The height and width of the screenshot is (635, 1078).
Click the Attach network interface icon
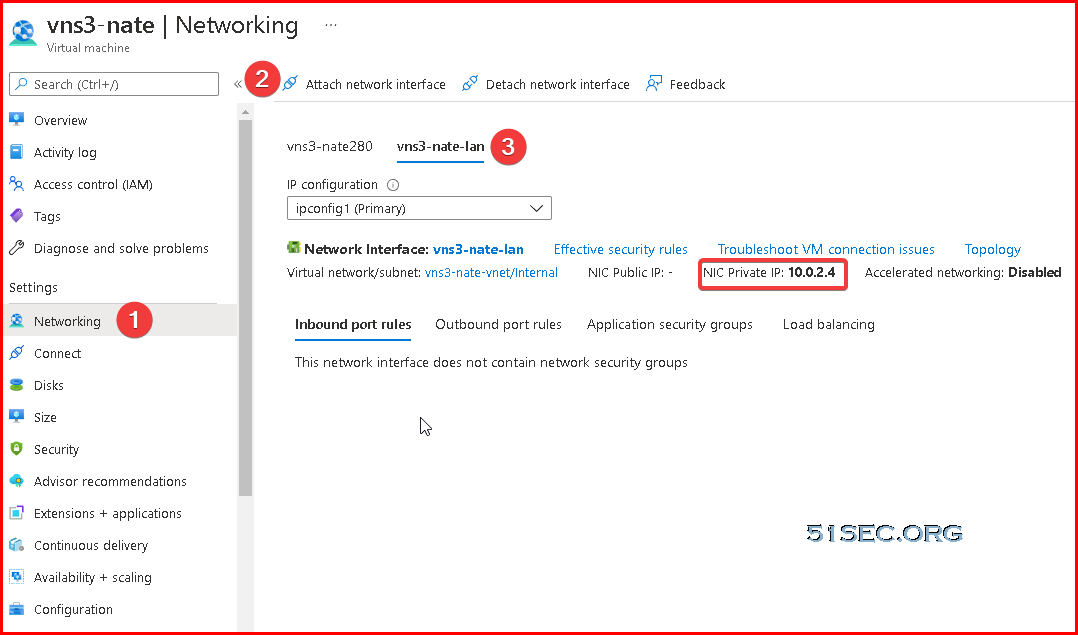[x=290, y=84]
